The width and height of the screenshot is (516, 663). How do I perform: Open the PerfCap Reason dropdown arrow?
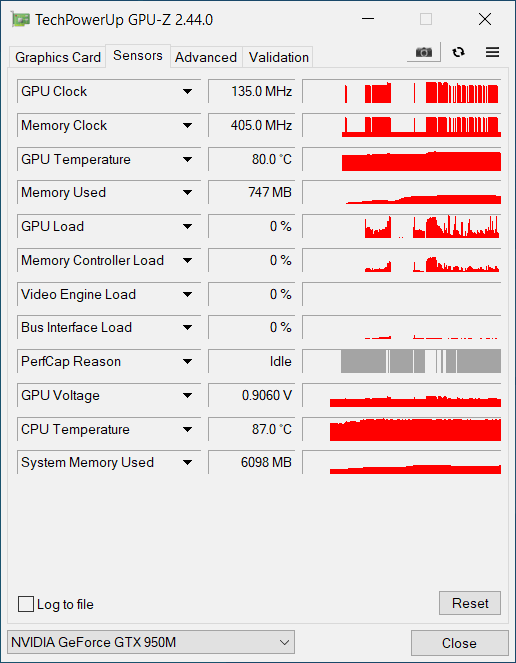[187, 362]
